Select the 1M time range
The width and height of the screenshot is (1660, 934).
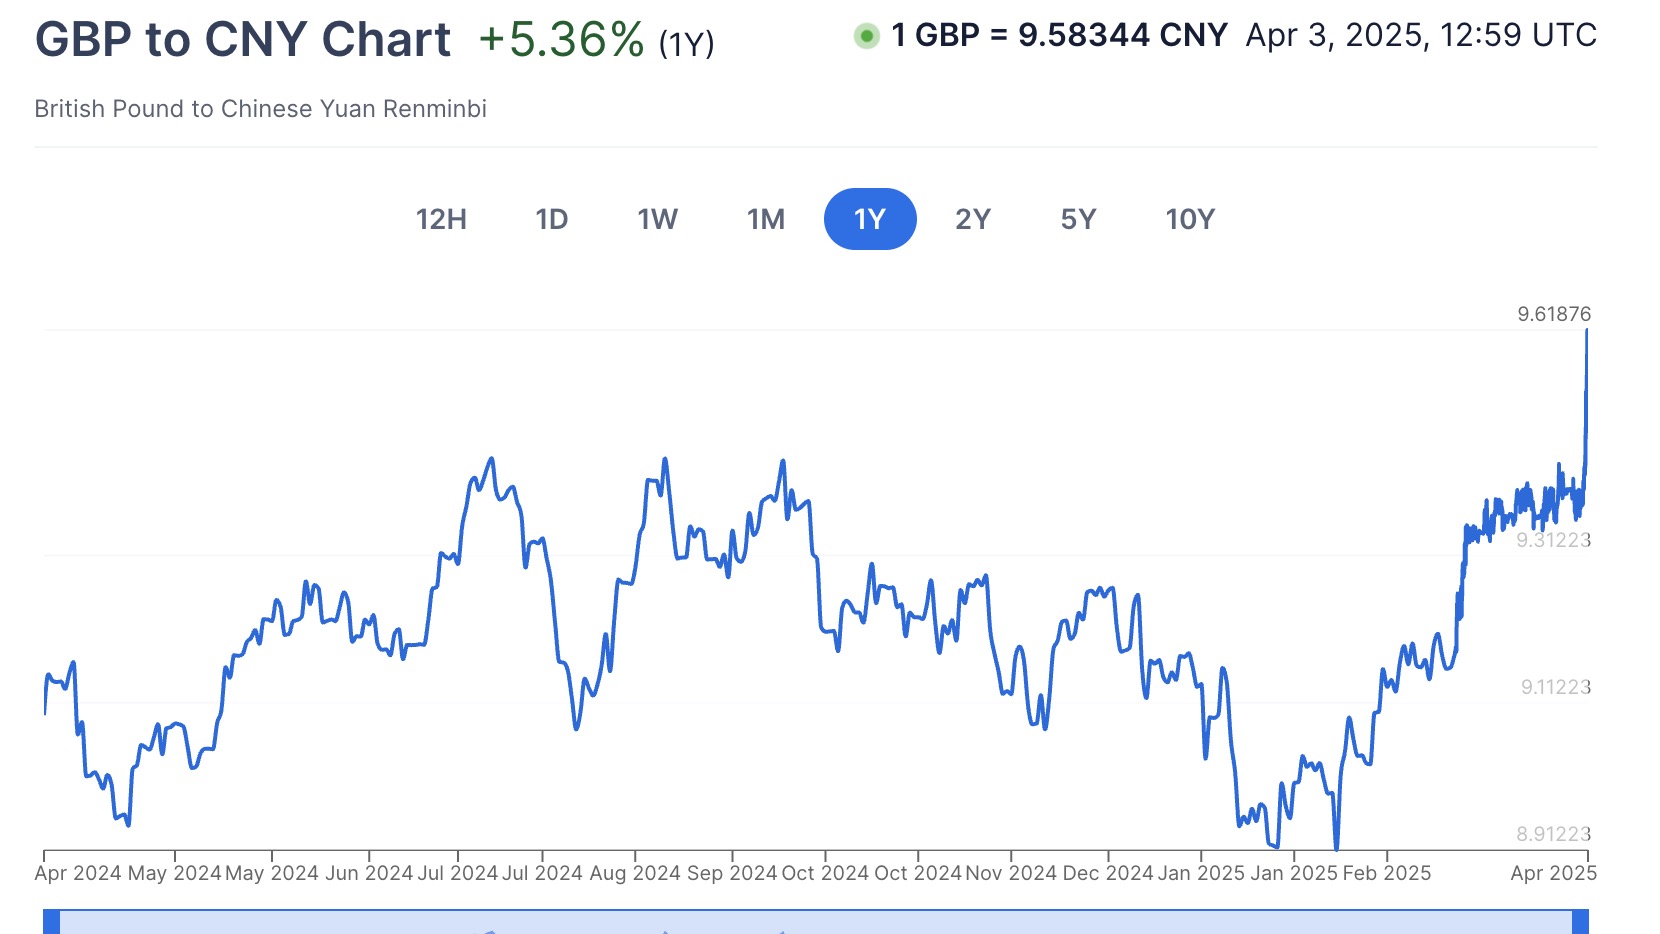click(766, 218)
